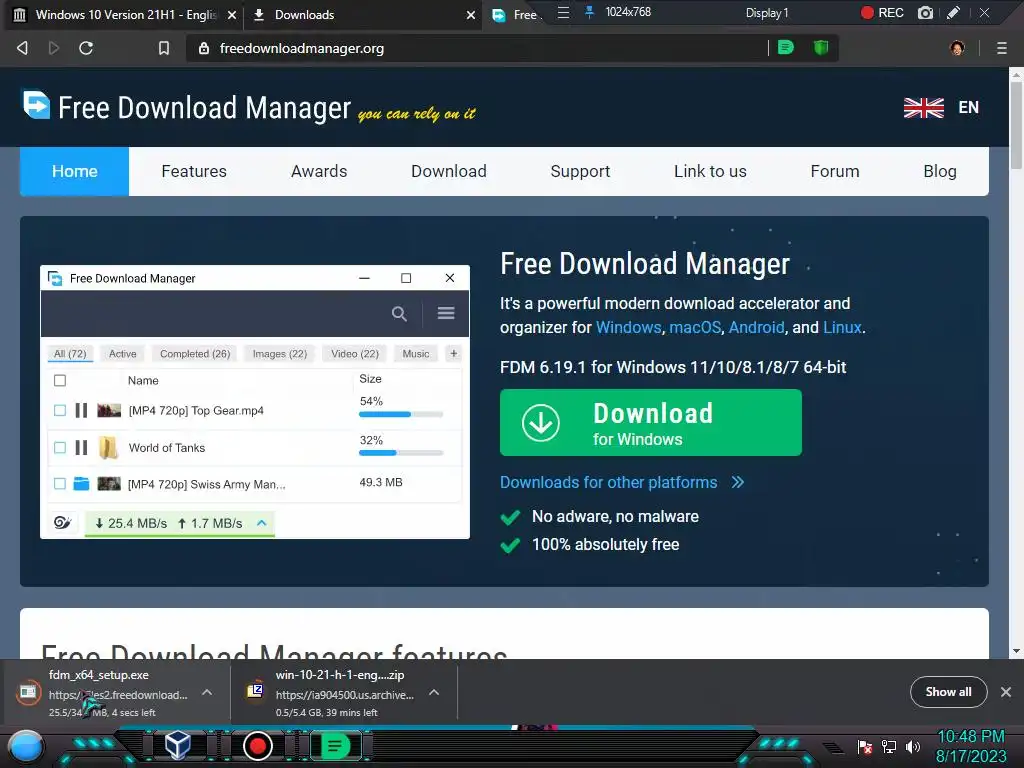Screen dimensions: 1024x768
Task: Open the EN language selector
Action: pyautogui.click(x=968, y=108)
